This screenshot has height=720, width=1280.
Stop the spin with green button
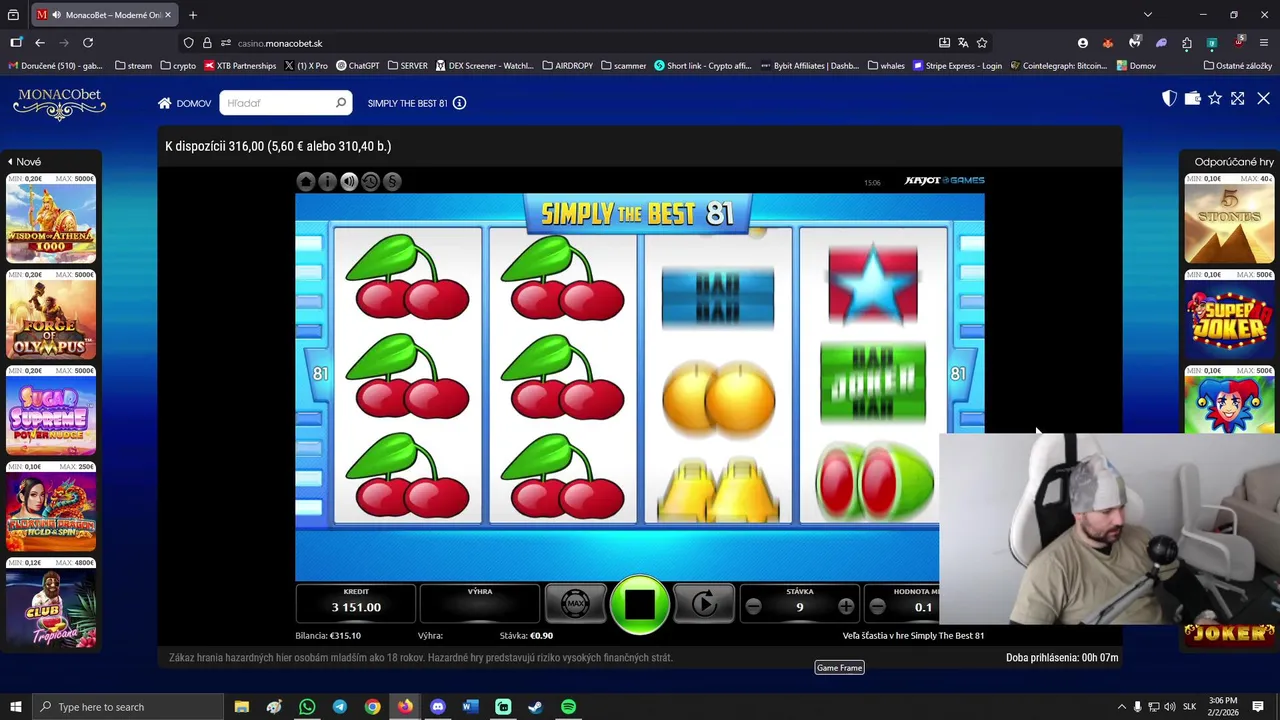coord(640,604)
